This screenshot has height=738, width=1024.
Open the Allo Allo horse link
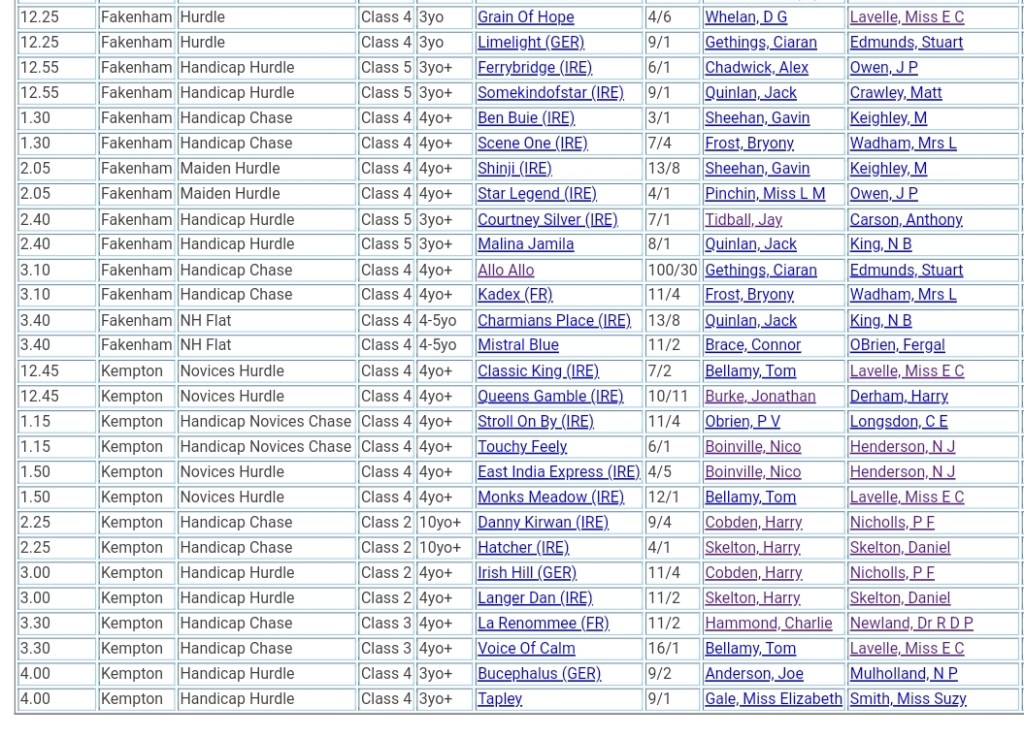505,270
